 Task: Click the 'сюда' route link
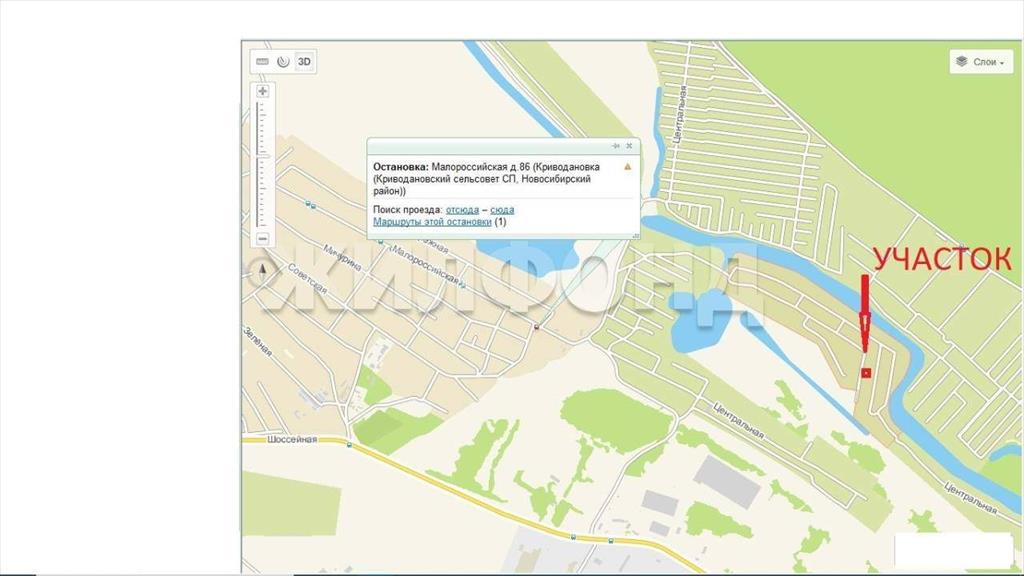502,209
